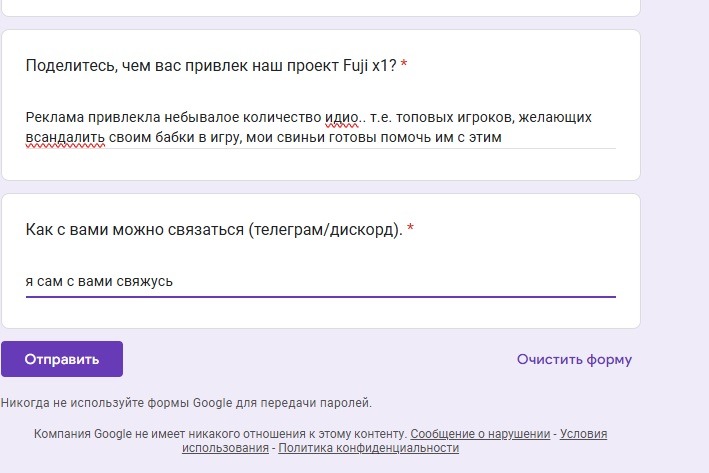This screenshot has height=473, width=709.
Task: Focus the Fuji x1 project answer field
Action: coord(321,128)
